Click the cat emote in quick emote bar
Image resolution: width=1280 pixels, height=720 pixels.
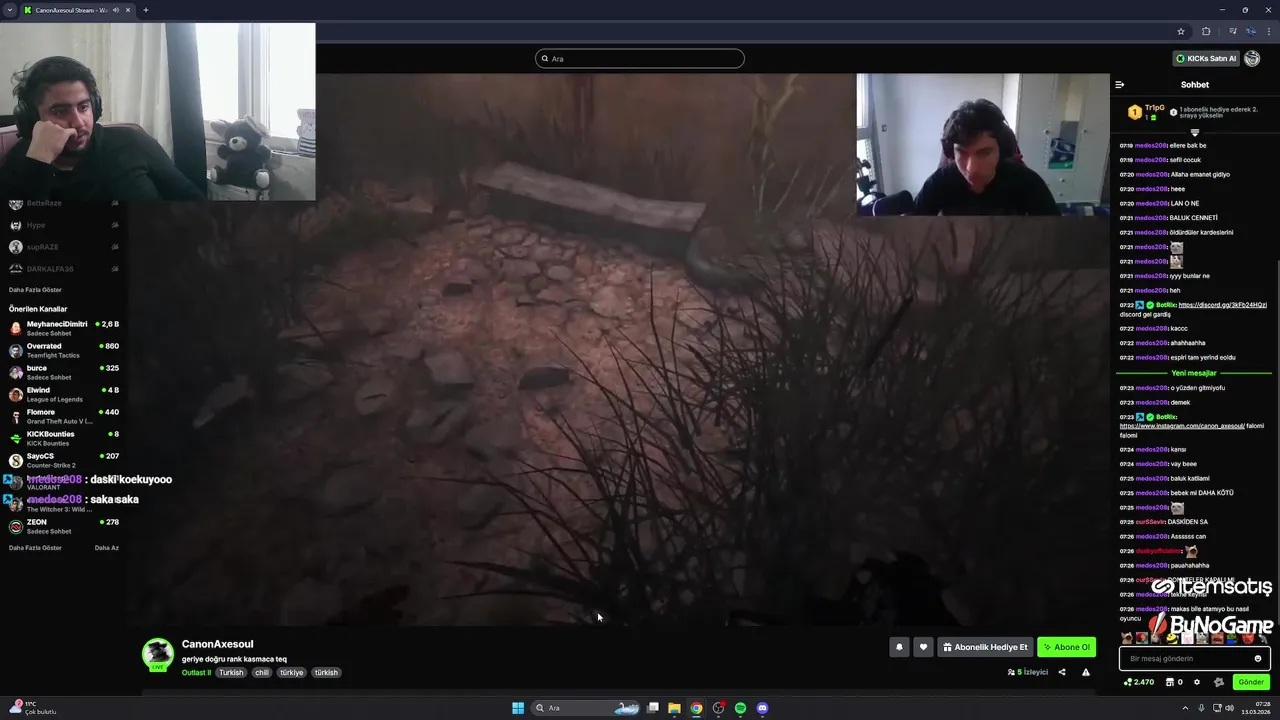click(x=1127, y=638)
